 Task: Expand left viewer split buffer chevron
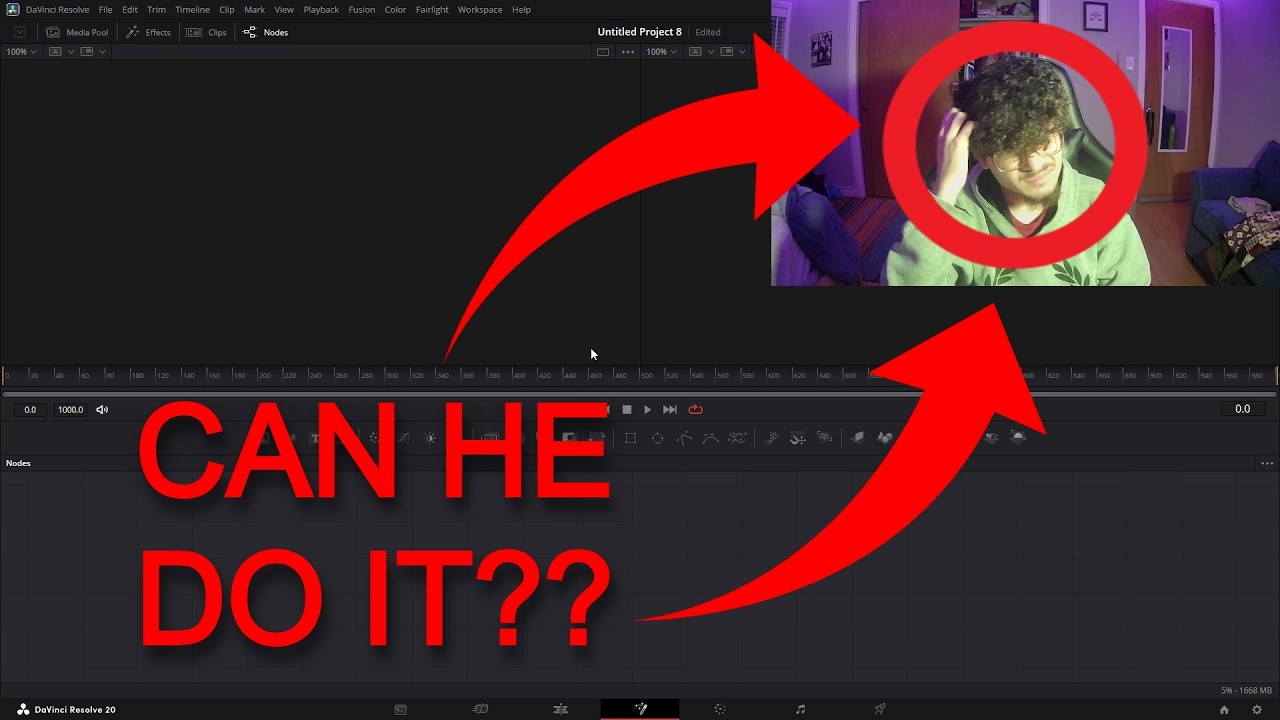102,52
